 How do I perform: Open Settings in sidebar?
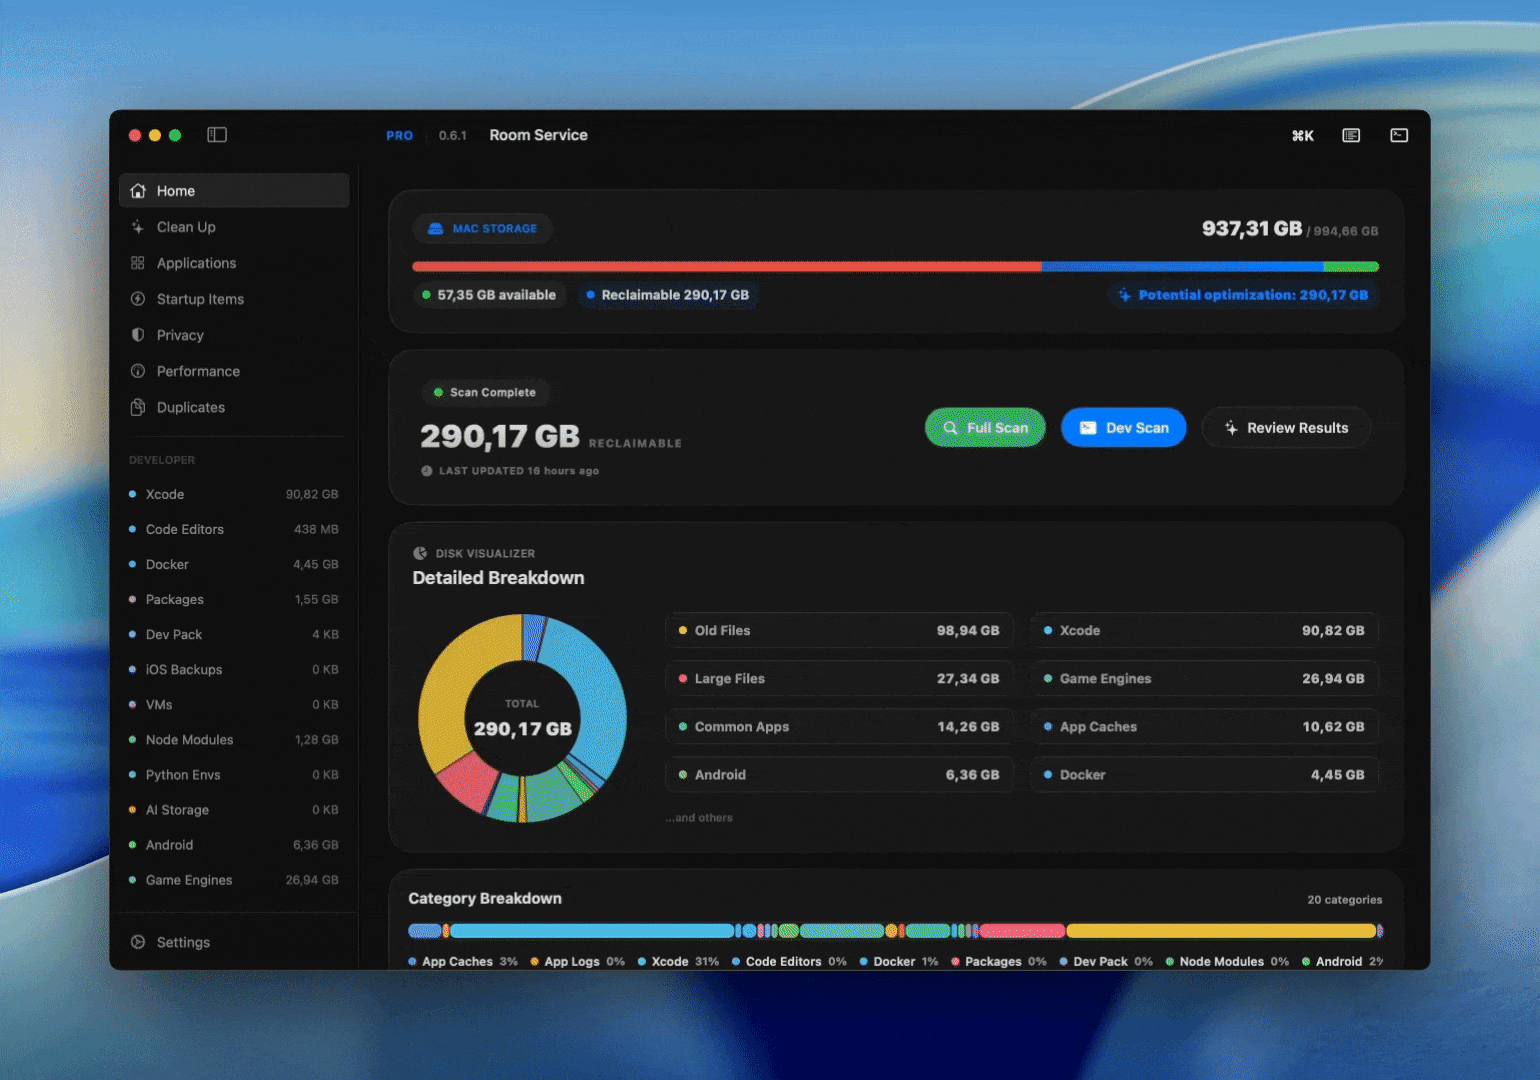[x=234, y=942]
